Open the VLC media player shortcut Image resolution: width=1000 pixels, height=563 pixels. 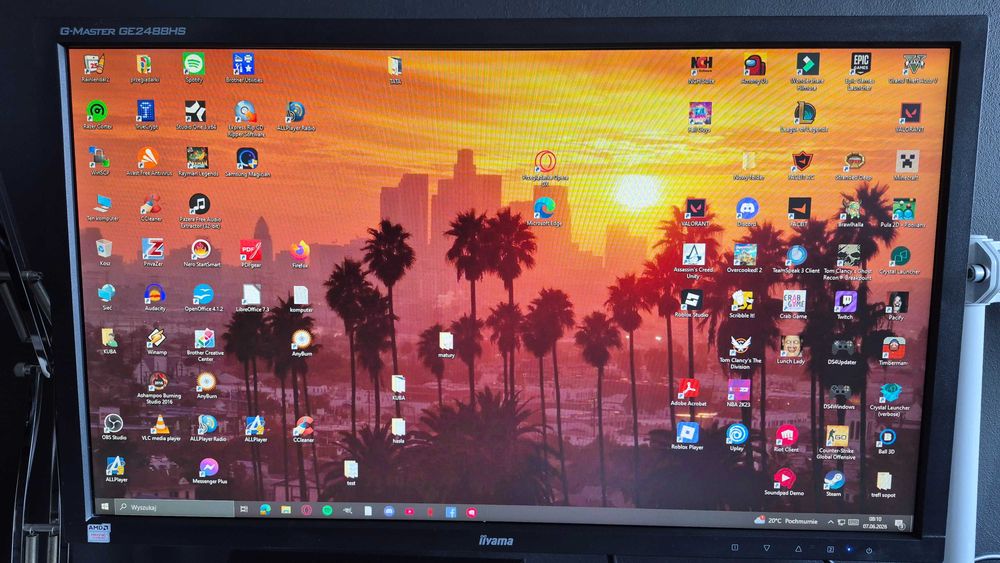tap(160, 428)
